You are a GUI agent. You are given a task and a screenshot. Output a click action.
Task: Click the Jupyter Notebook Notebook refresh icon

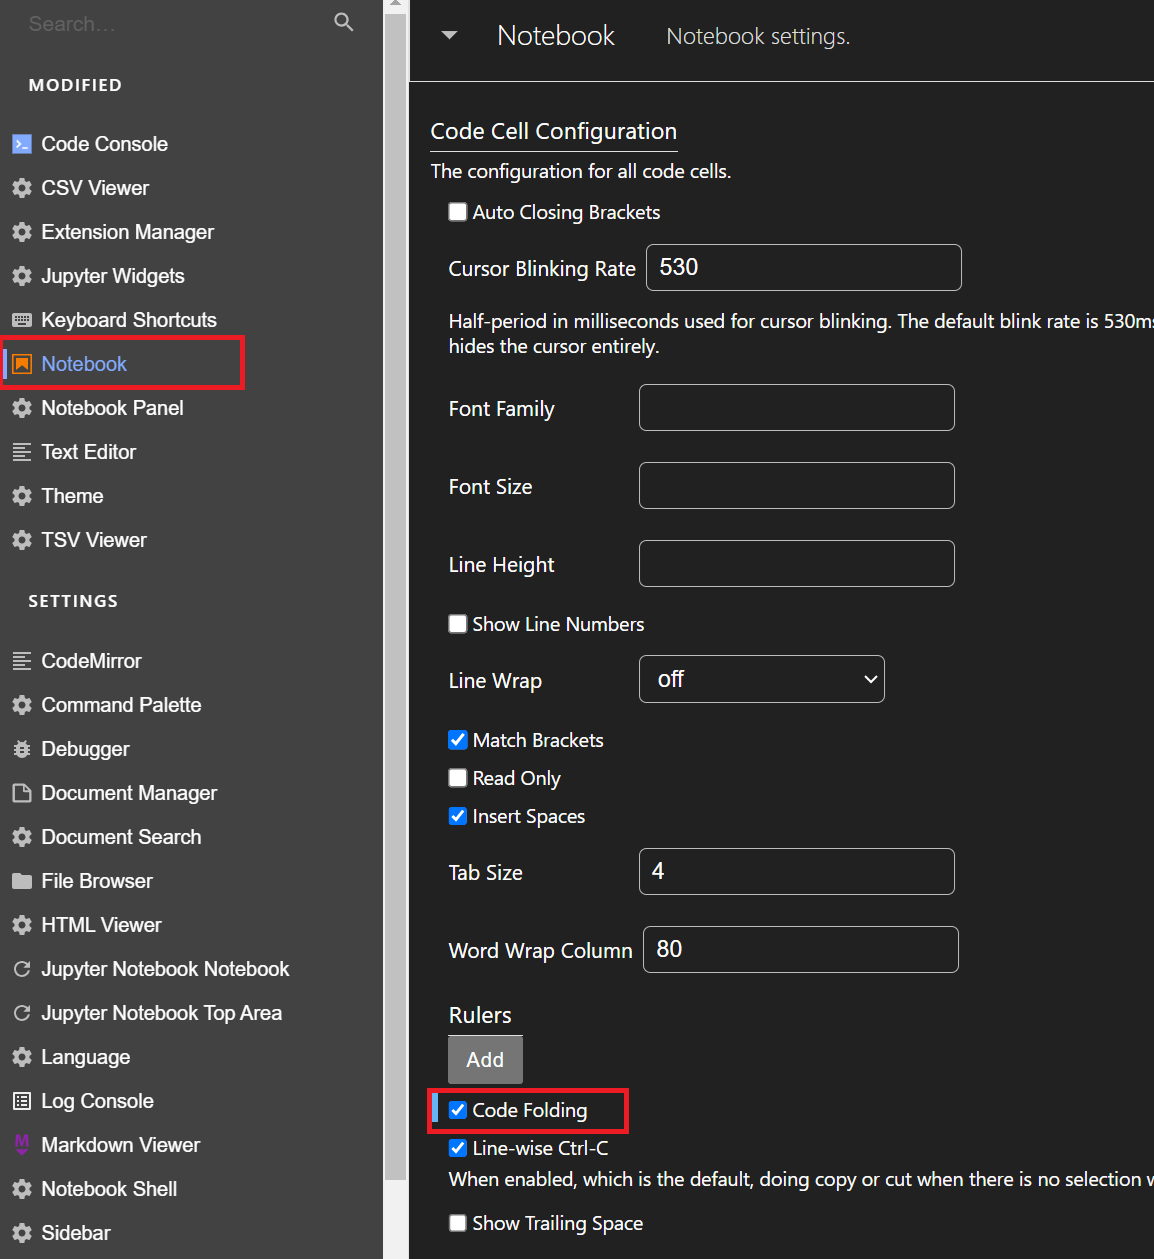(x=22, y=969)
